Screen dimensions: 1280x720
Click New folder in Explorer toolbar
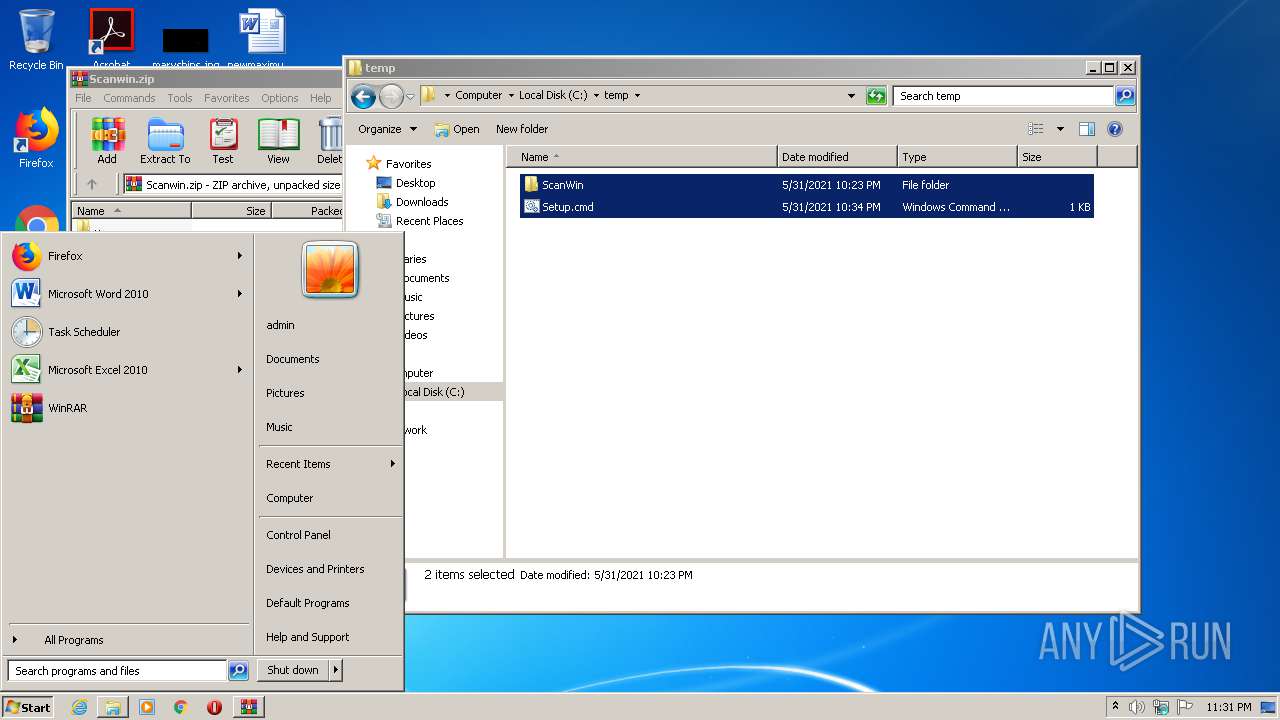pyautogui.click(x=522, y=129)
